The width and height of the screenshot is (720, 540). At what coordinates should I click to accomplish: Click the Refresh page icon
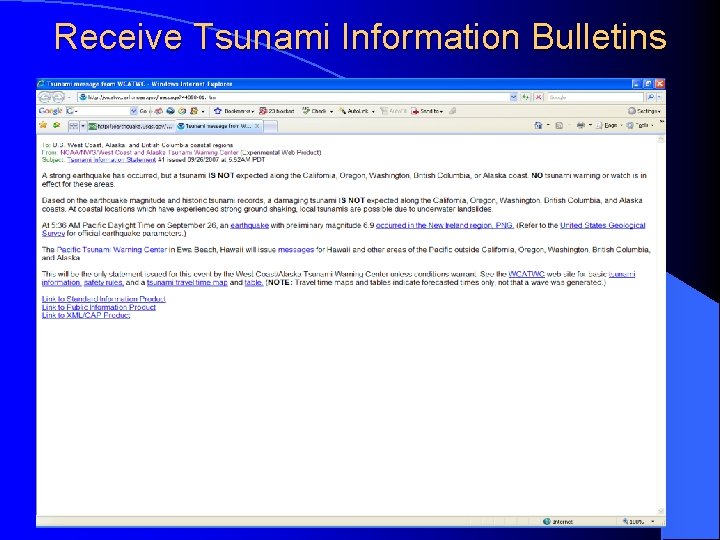[525, 97]
